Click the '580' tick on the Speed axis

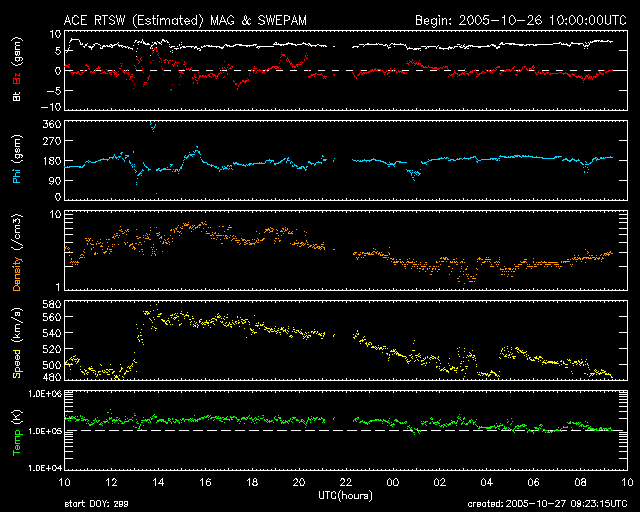[52, 304]
